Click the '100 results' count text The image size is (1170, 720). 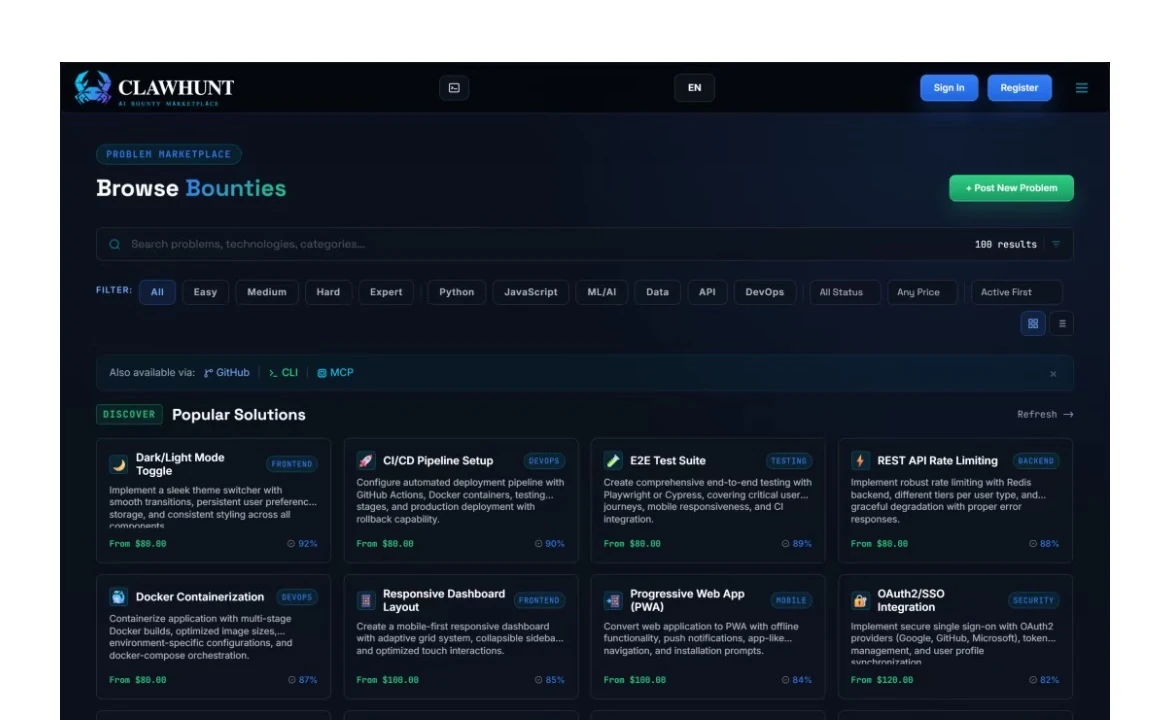click(1006, 244)
